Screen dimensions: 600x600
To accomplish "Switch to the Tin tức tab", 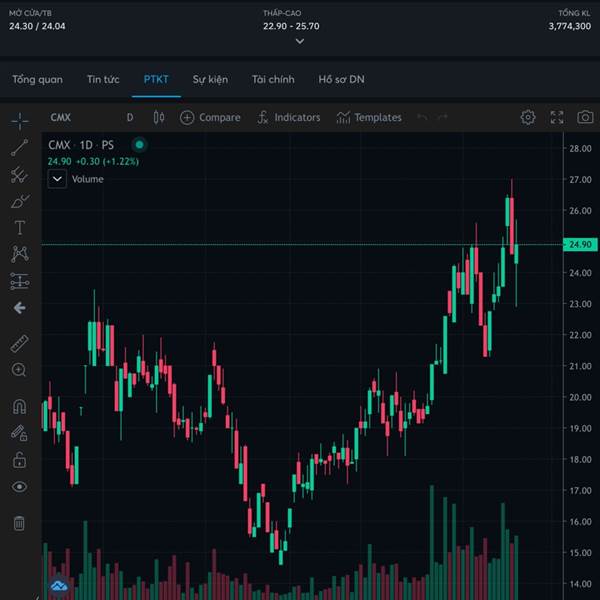I will pos(103,80).
